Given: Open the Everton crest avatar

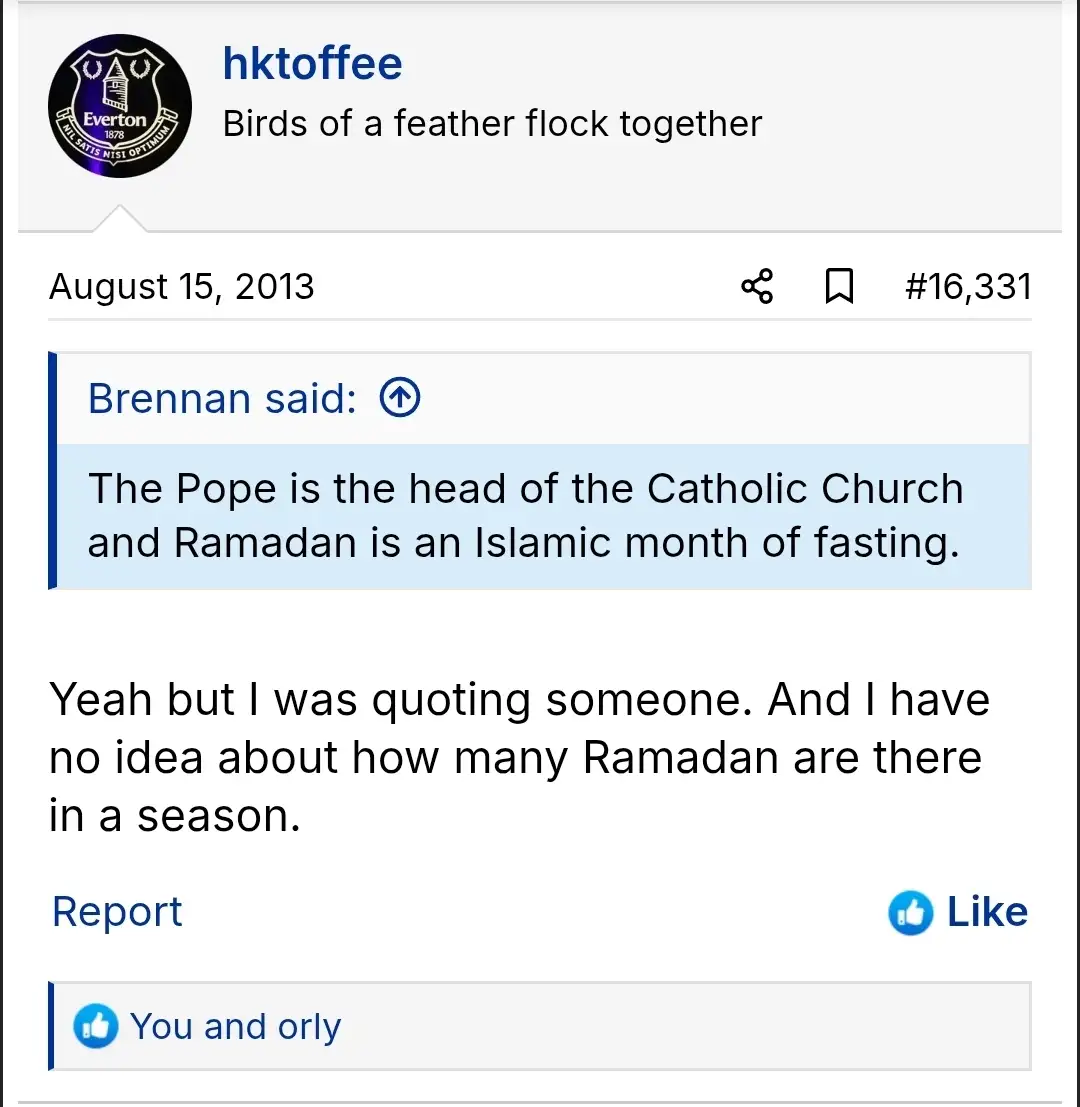Looking at the screenshot, I should tap(120, 106).
